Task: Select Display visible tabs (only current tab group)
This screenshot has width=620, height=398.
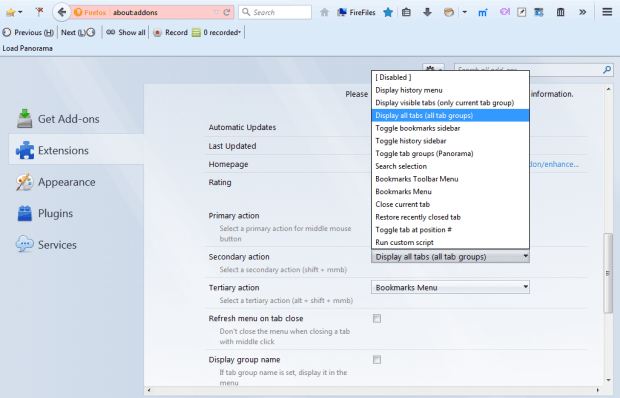Action: (450, 103)
